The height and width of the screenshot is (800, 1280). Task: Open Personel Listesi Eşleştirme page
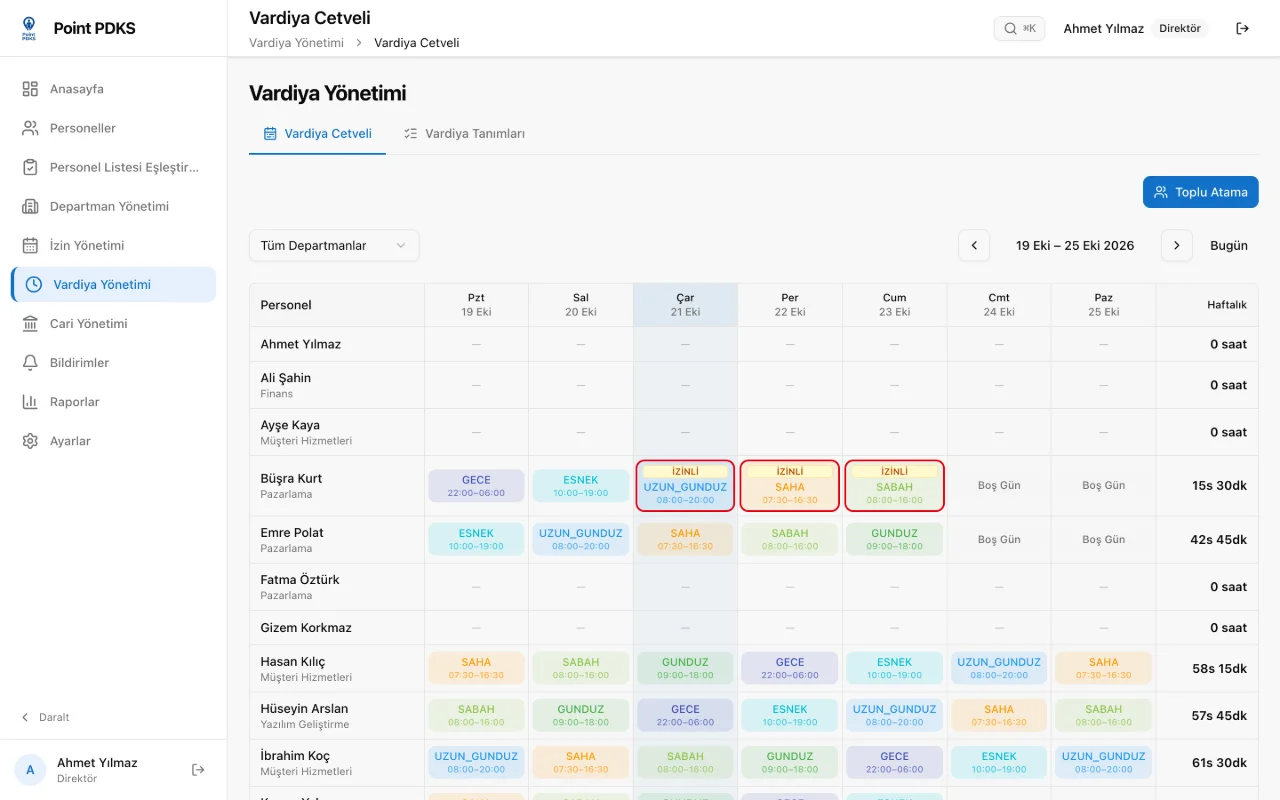click(113, 167)
